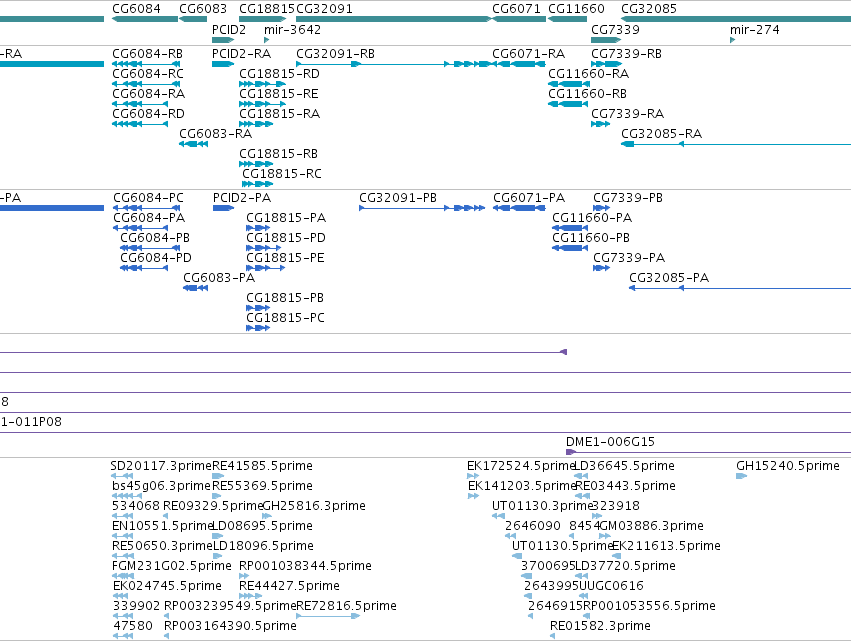Click protein CG18815-PD
This screenshot has width=851, height=641.
click(x=286, y=238)
